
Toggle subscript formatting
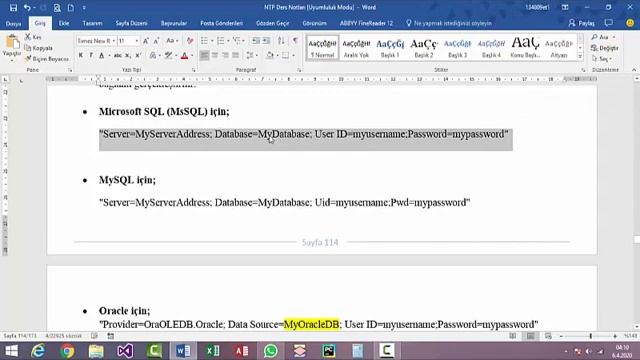point(128,55)
